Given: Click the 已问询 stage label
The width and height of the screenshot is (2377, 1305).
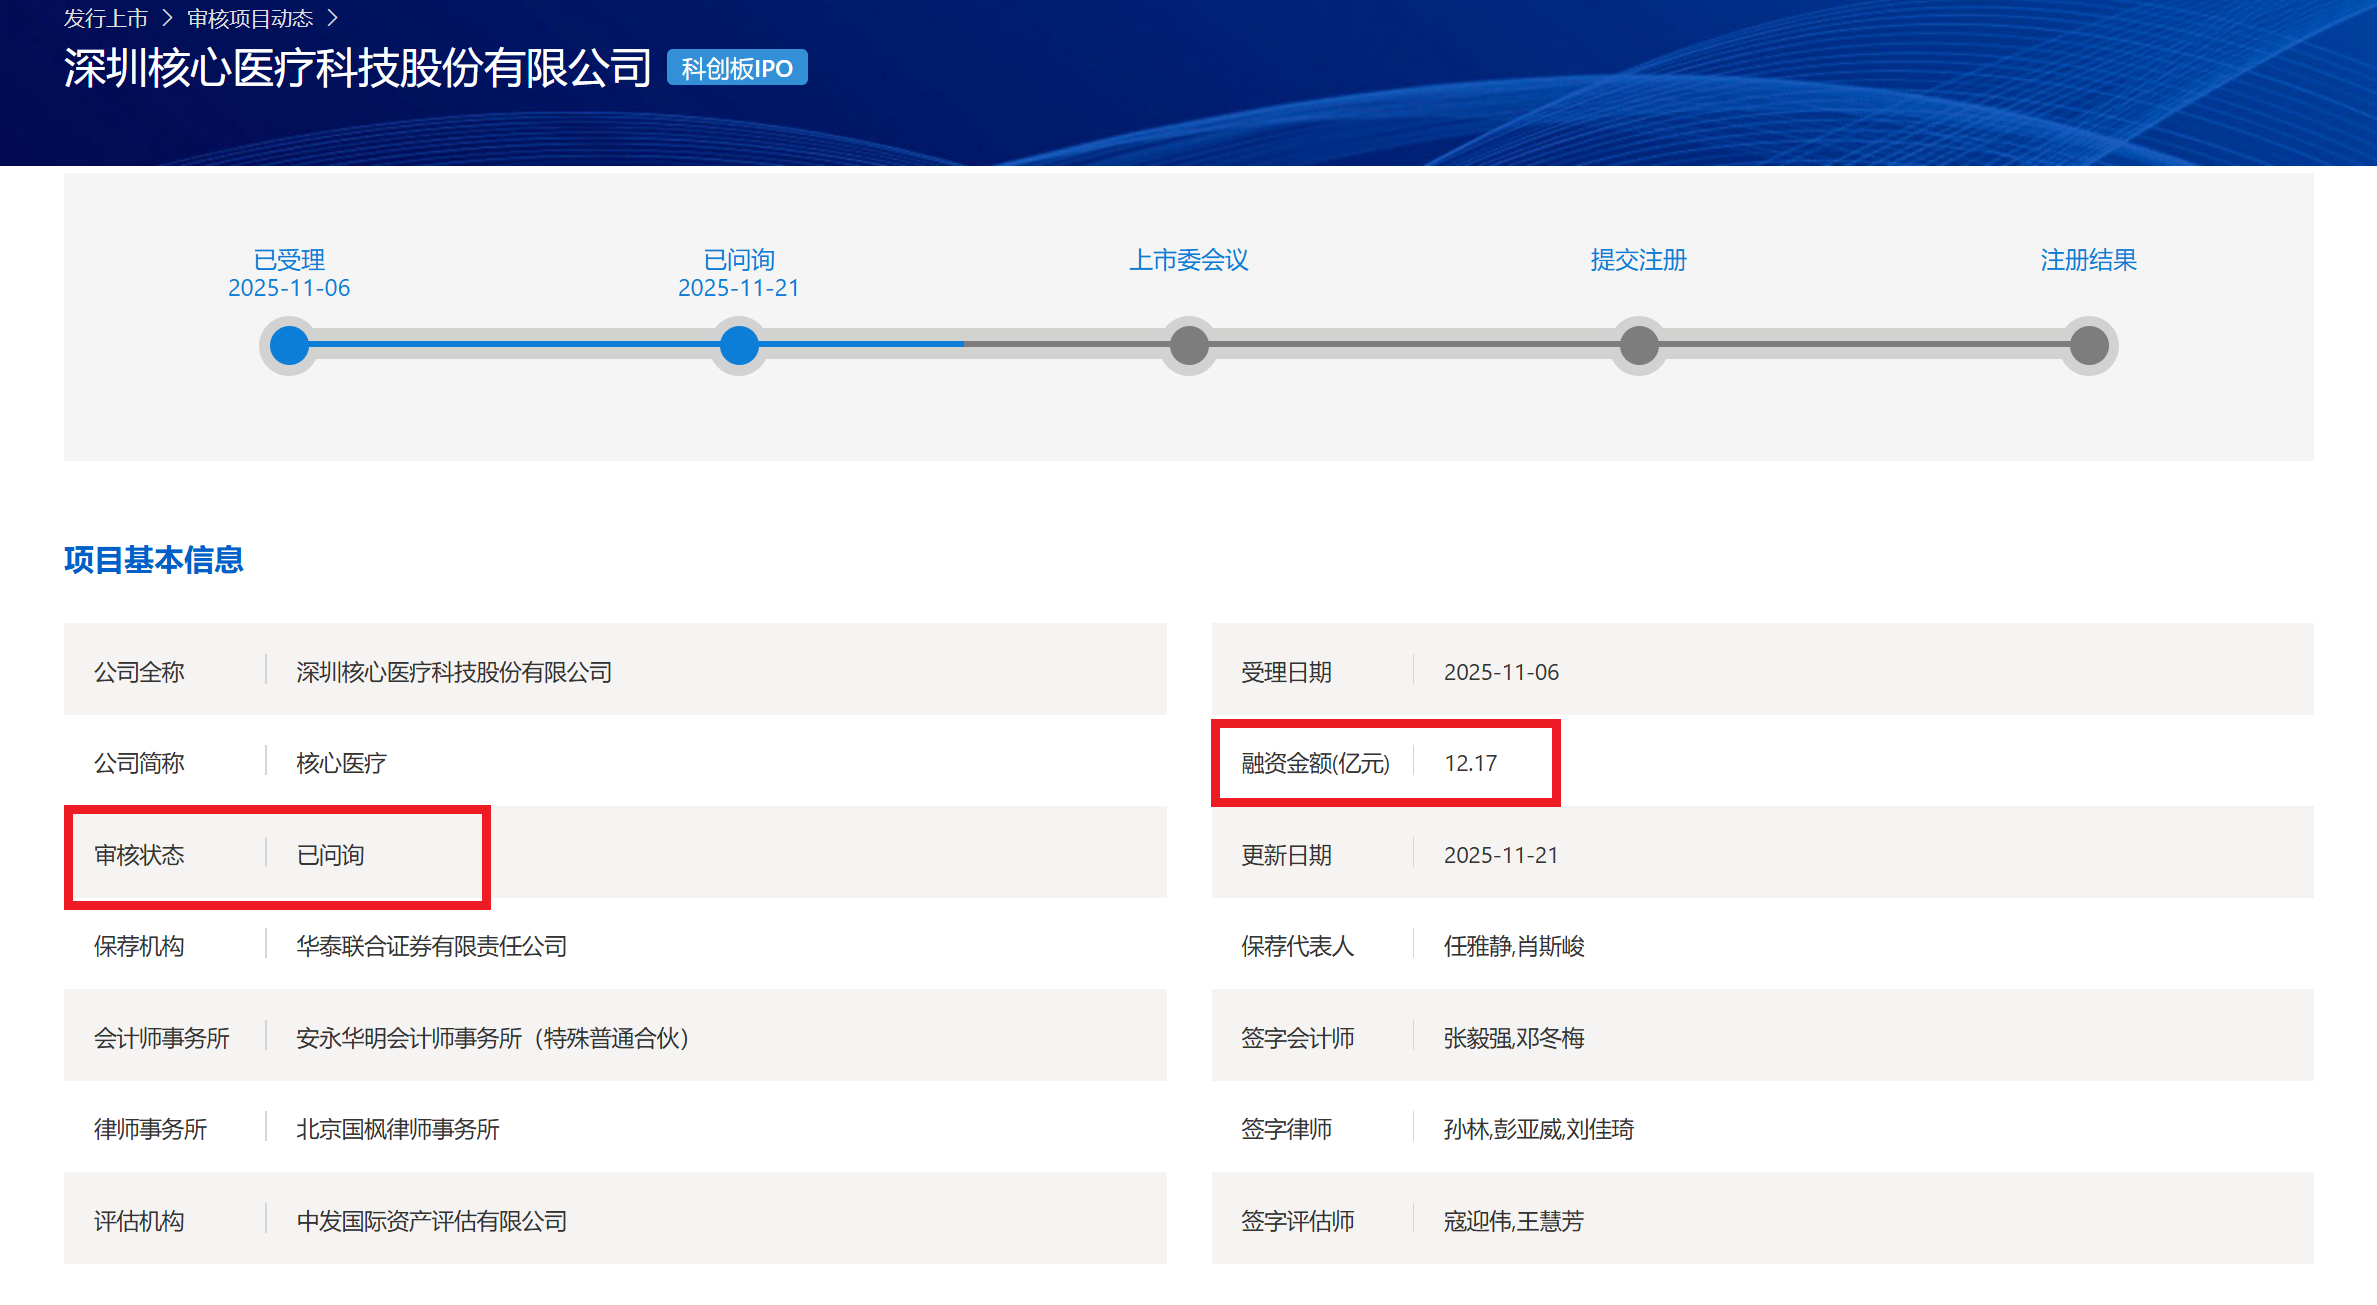Looking at the screenshot, I should [x=739, y=260].
